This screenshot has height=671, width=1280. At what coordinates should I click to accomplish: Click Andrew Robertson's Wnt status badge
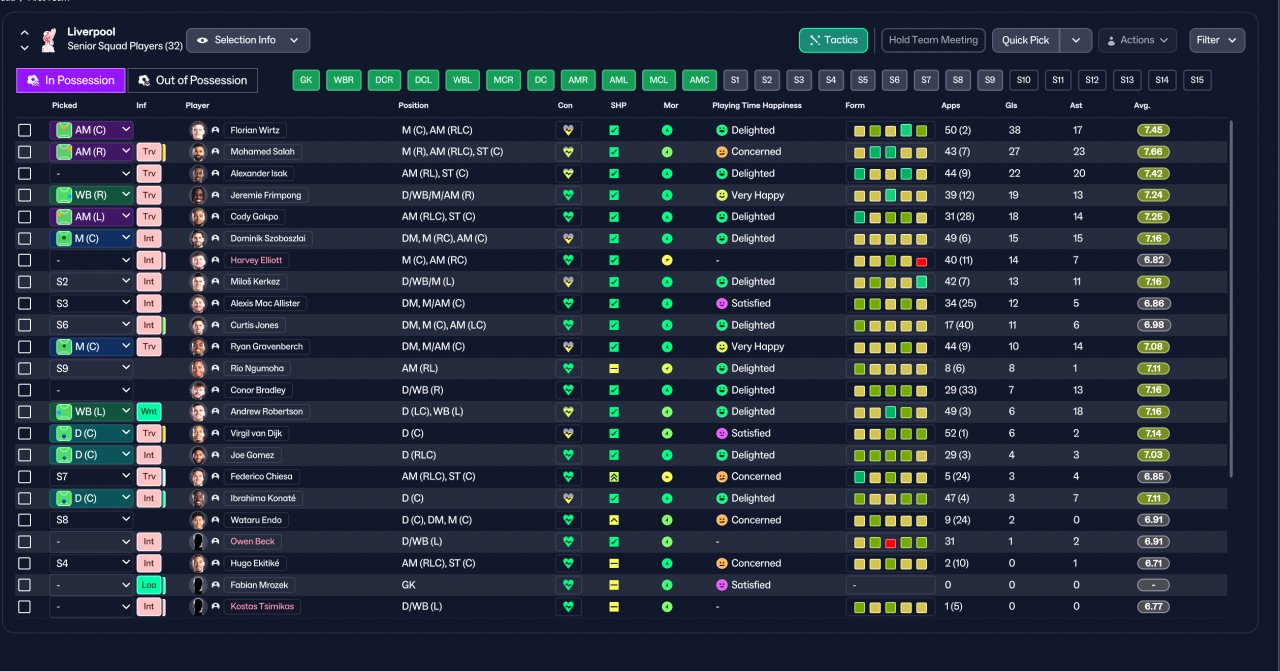click(149, 412)
